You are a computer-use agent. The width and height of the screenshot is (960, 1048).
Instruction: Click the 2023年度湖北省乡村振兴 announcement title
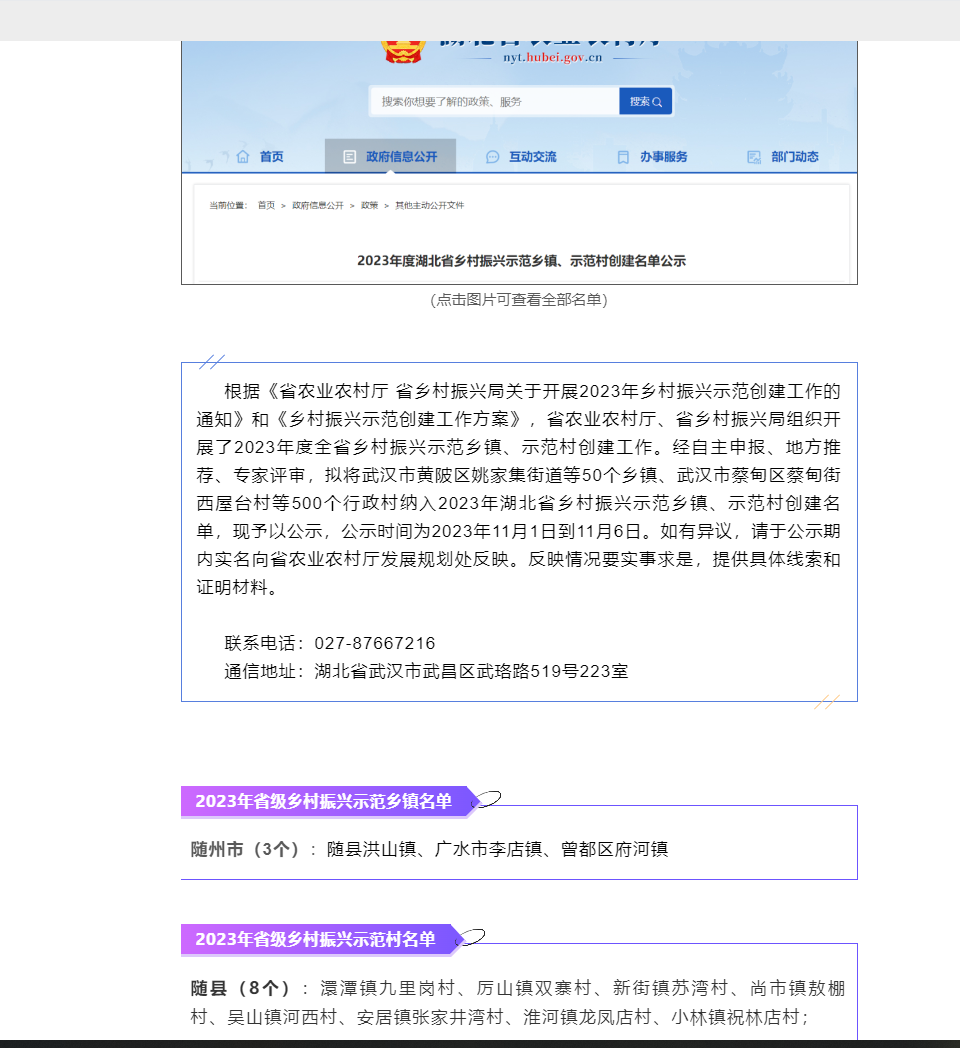click(x=521, y=261)
